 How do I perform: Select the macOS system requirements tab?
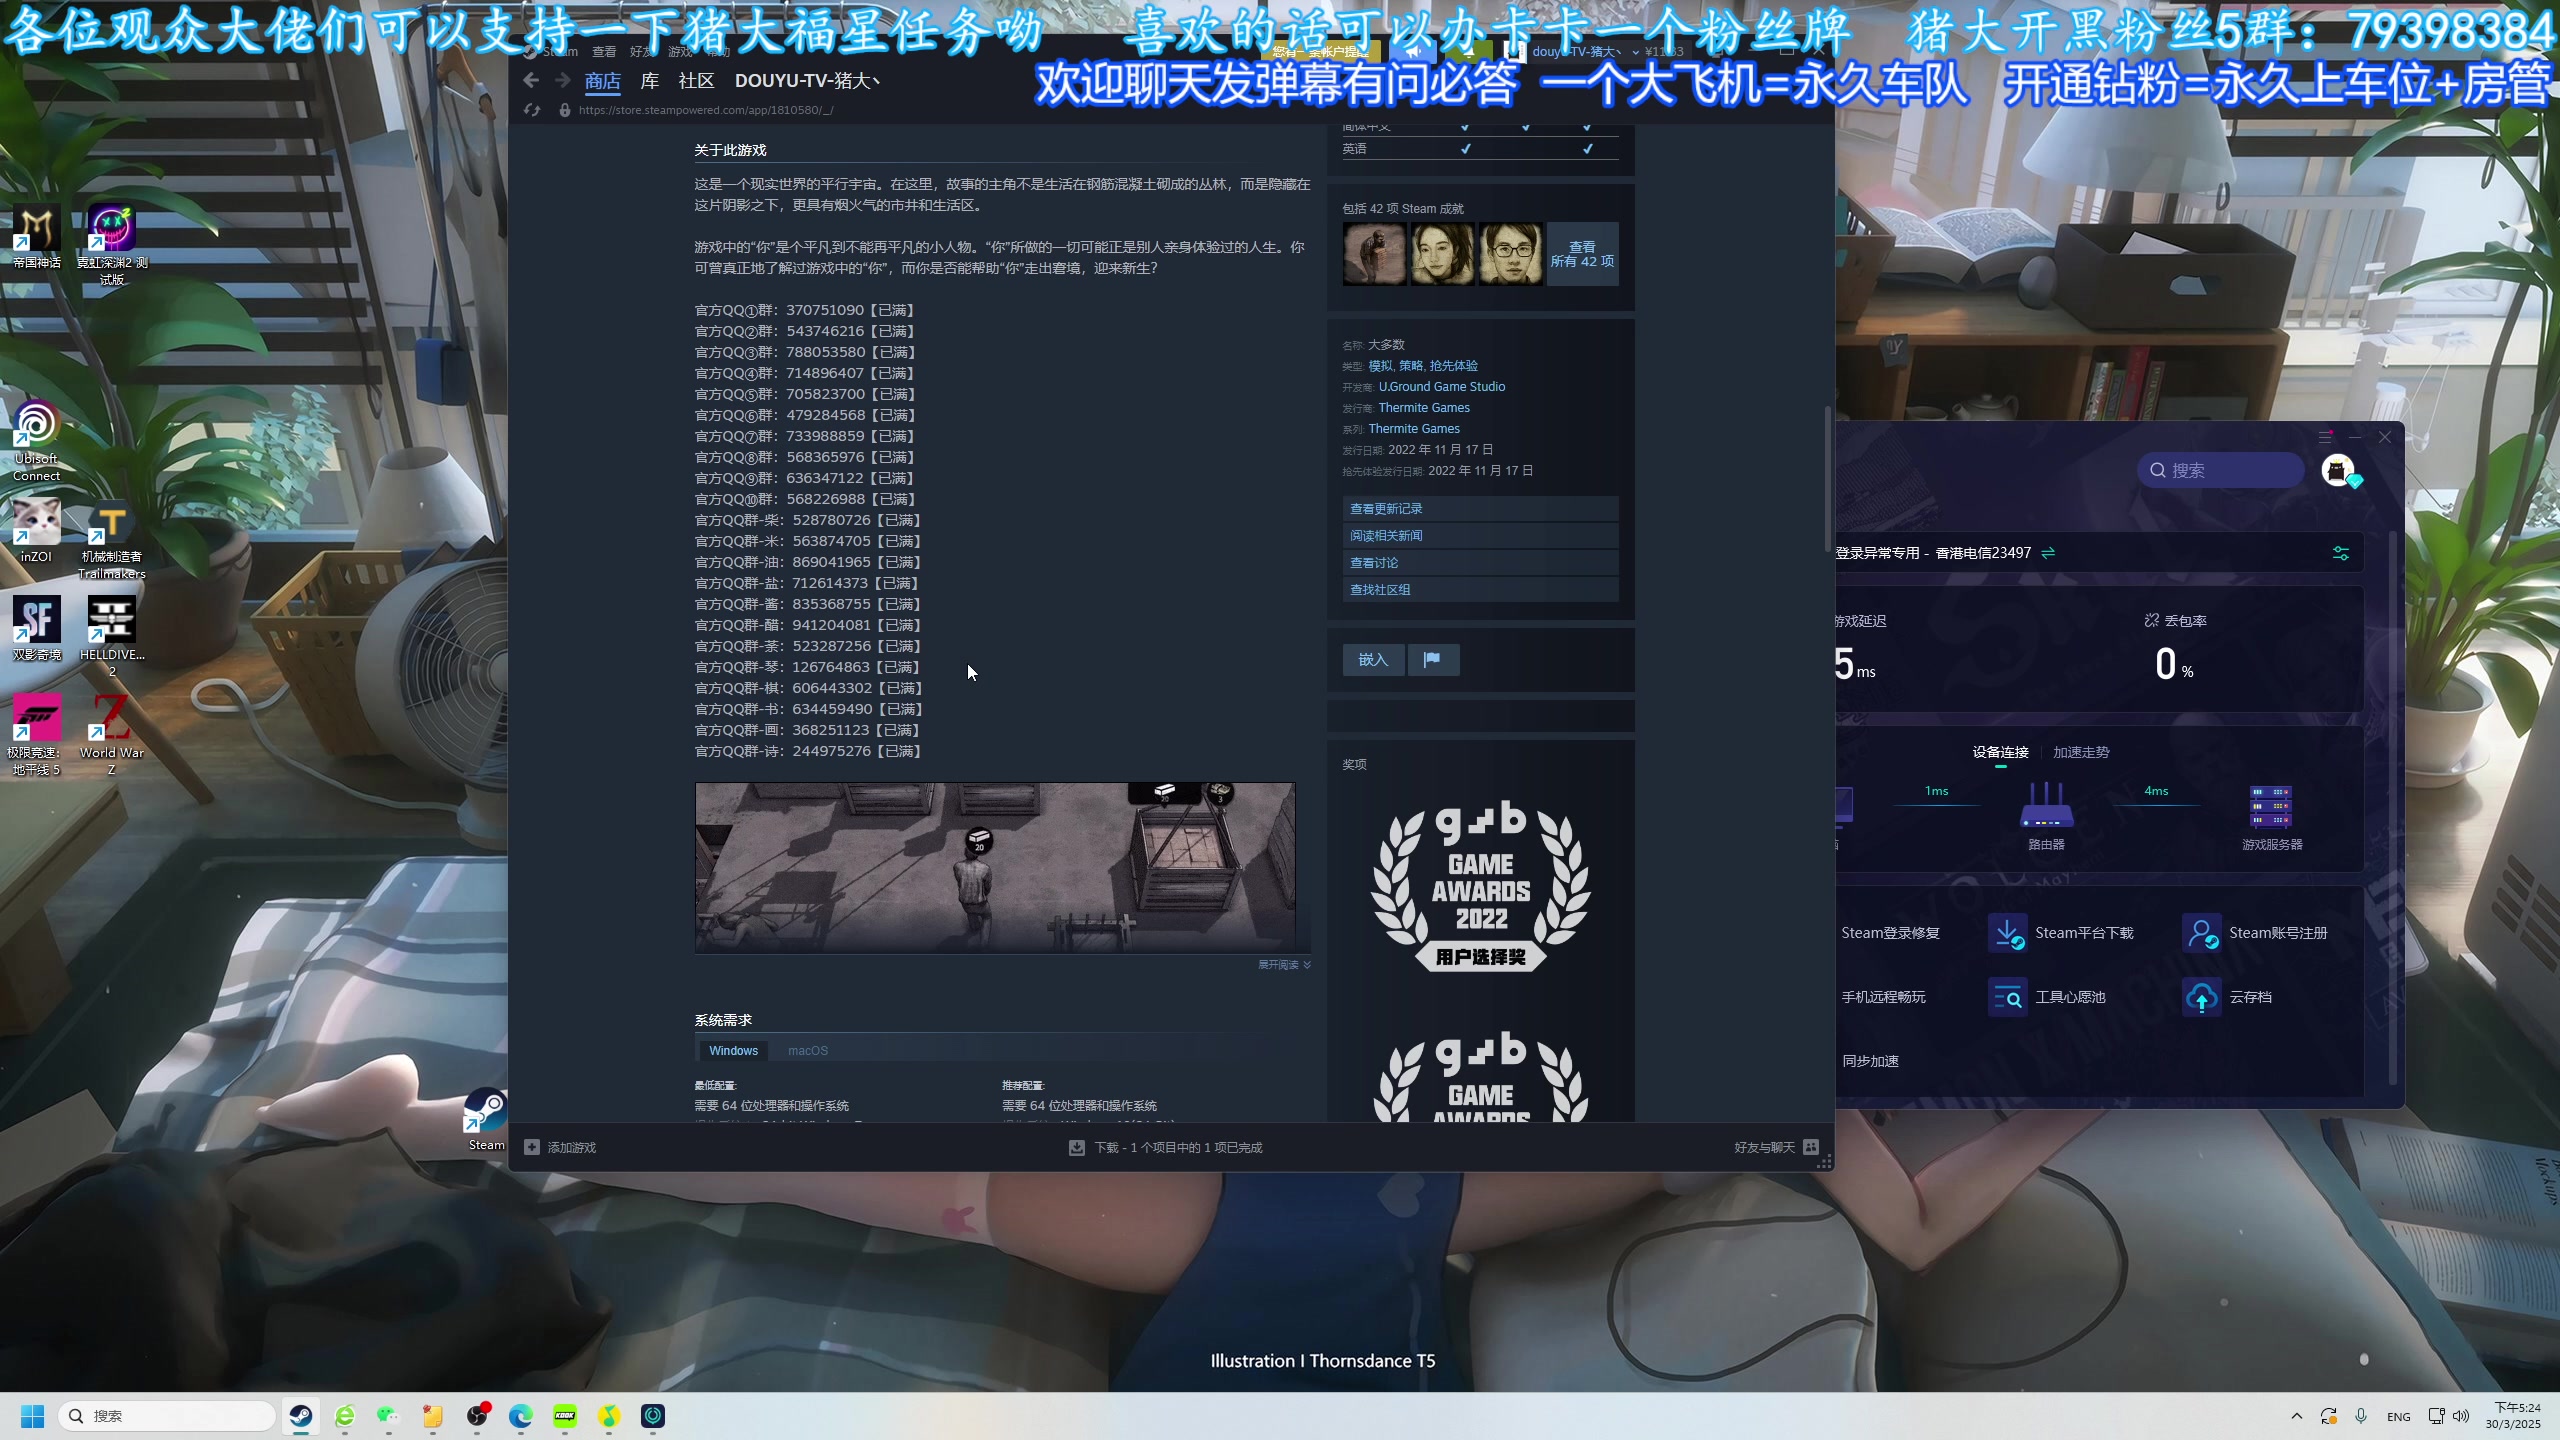pyautogui.click(x=807, y=1051)
